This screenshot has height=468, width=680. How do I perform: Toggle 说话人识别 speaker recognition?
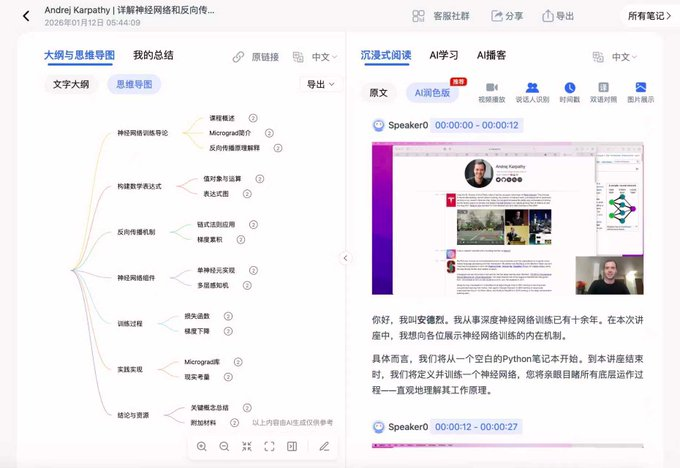[532, 93]
